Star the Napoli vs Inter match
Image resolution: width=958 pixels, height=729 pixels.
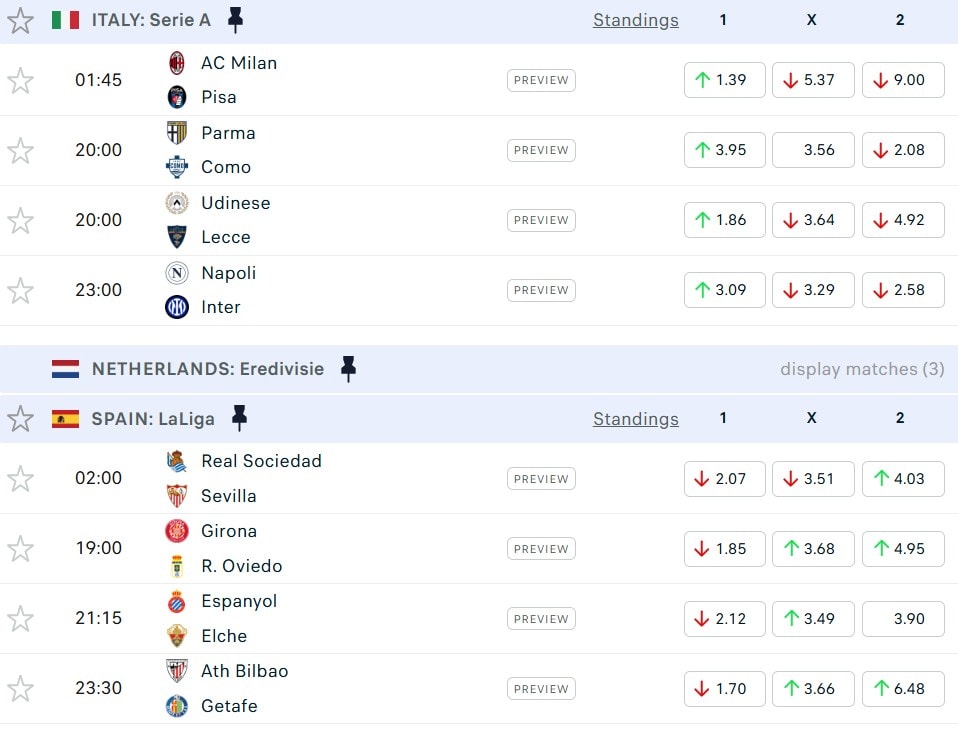click(21, 290)
